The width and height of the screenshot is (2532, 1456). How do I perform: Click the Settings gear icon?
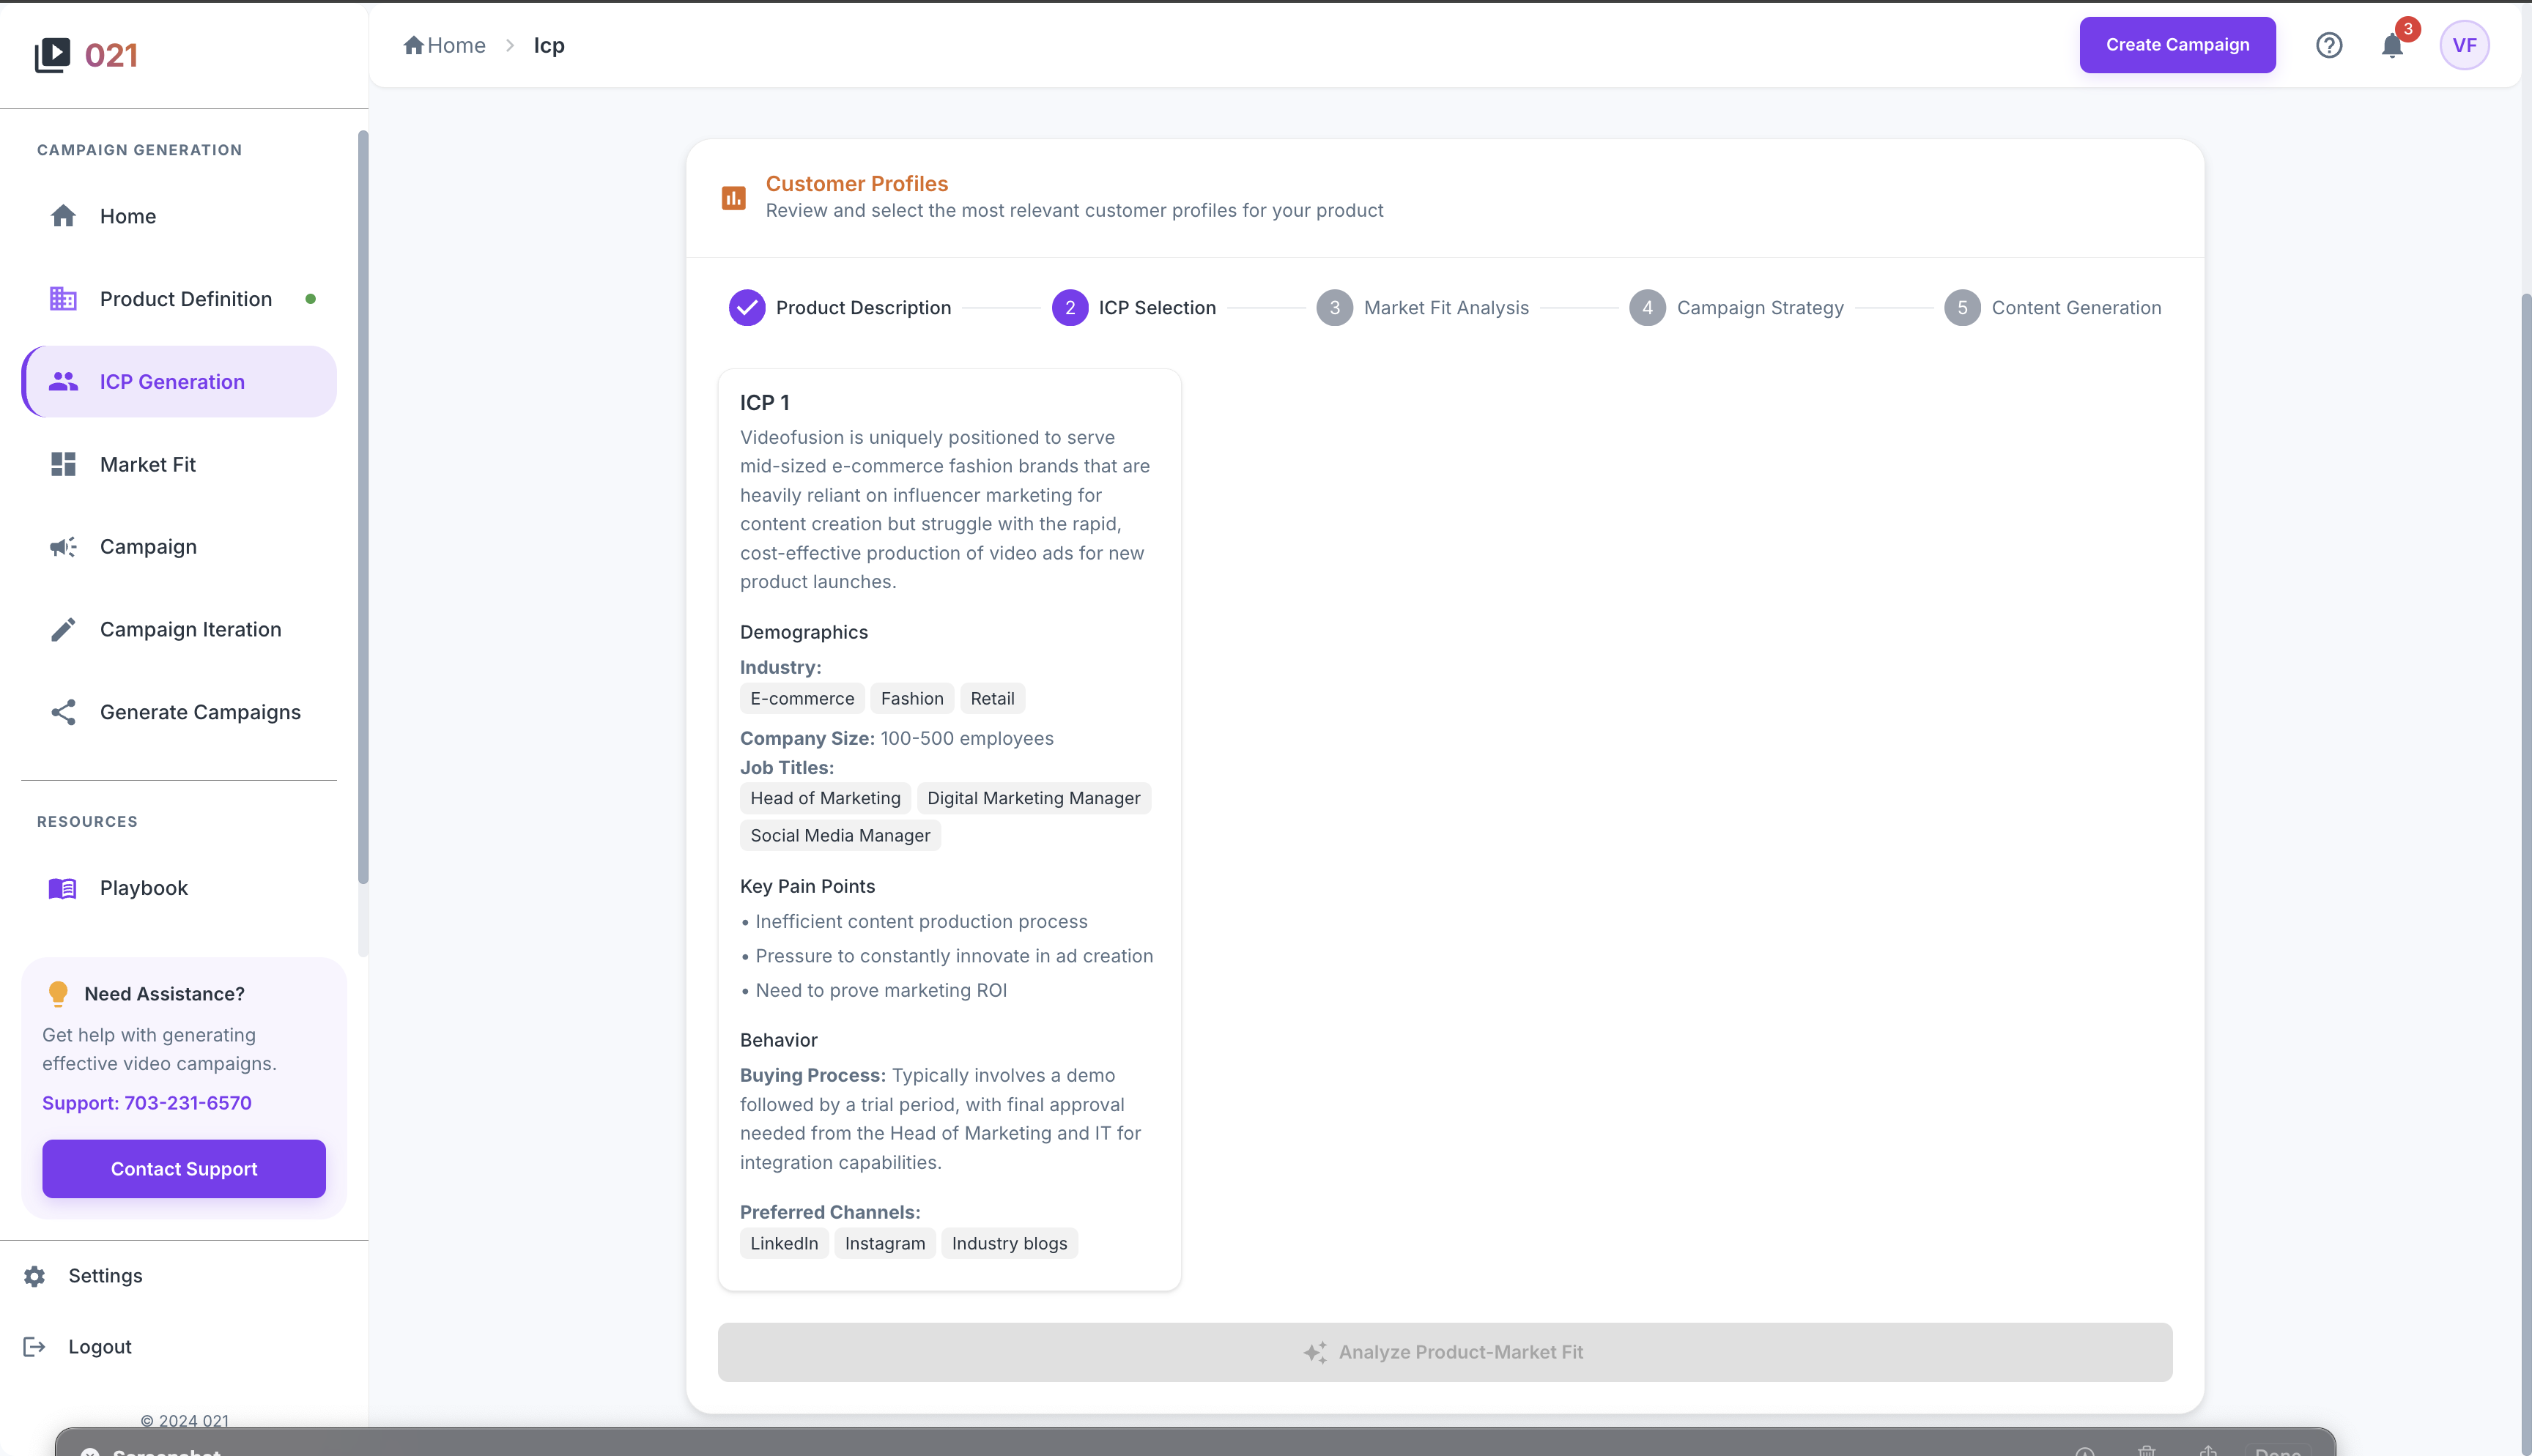click(x=35, y=1276)
